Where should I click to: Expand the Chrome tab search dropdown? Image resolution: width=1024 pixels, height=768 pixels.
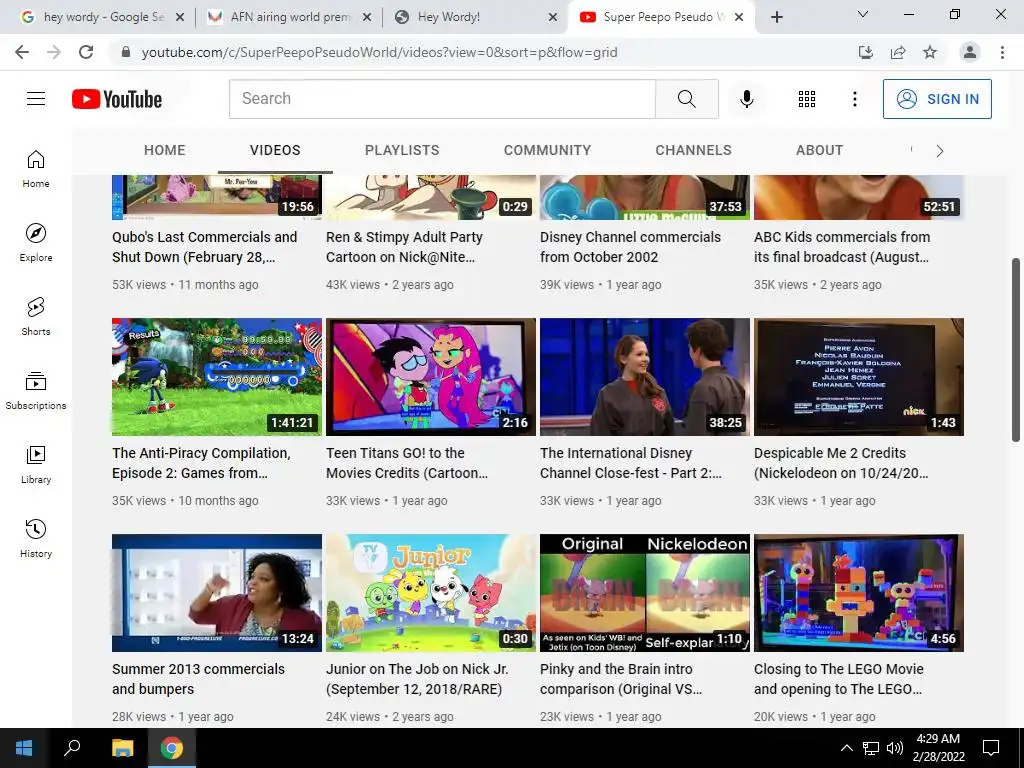(x=862, y=14)
